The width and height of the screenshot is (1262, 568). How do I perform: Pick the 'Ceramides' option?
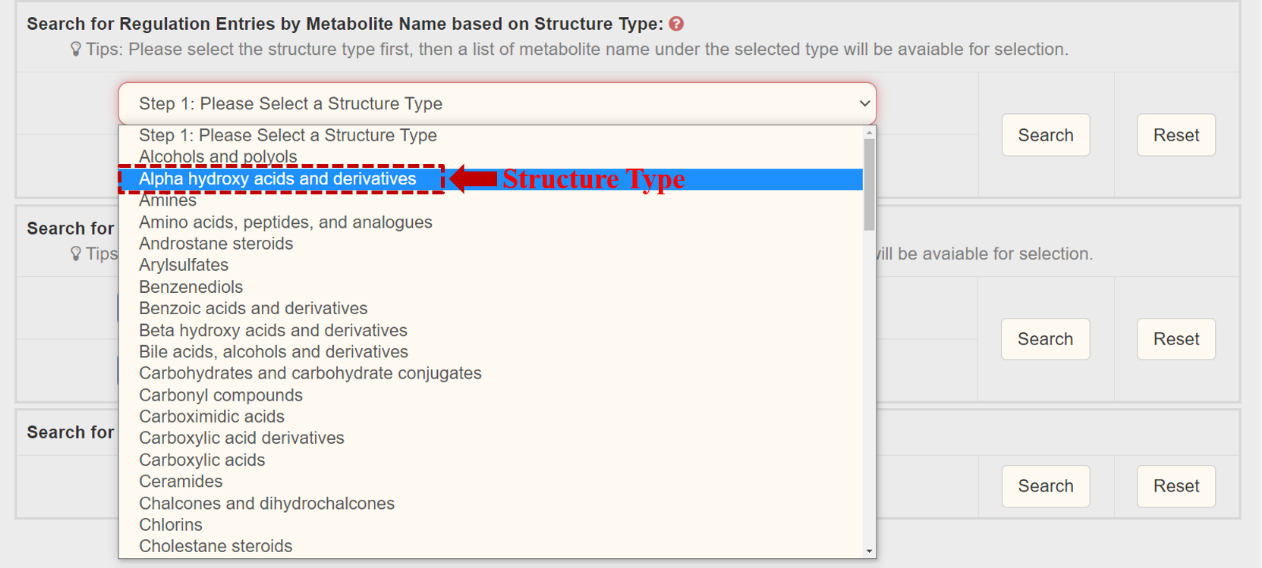181,482
